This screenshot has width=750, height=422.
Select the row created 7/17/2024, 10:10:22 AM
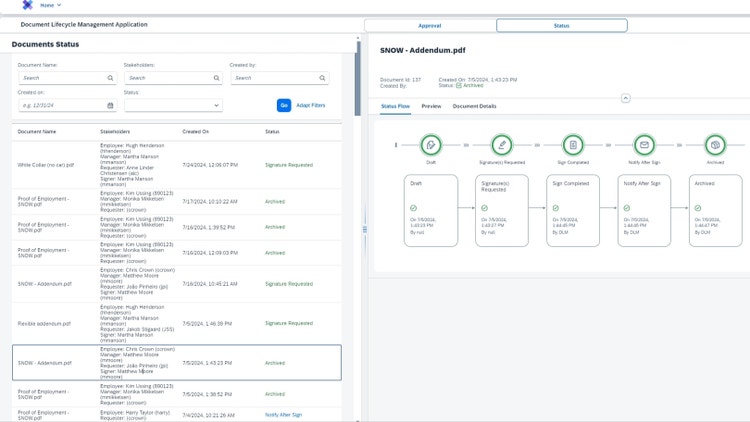tap(177, 201)
